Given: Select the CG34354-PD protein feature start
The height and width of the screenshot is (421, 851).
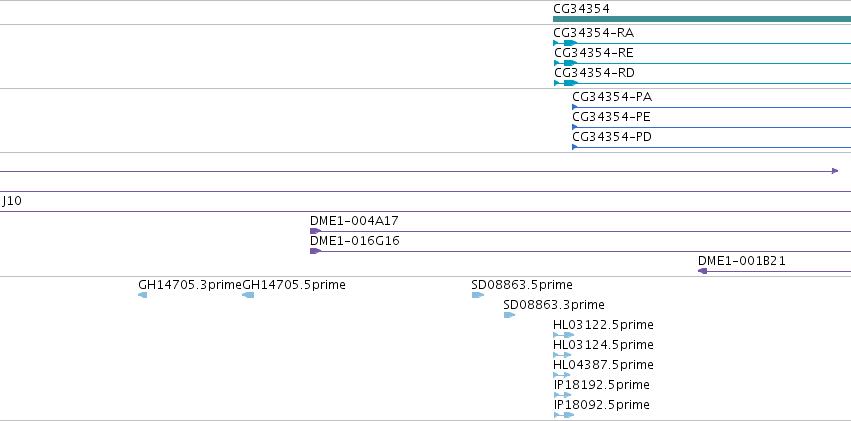Looking at the screenshot, I should click(x=575, y=147).
